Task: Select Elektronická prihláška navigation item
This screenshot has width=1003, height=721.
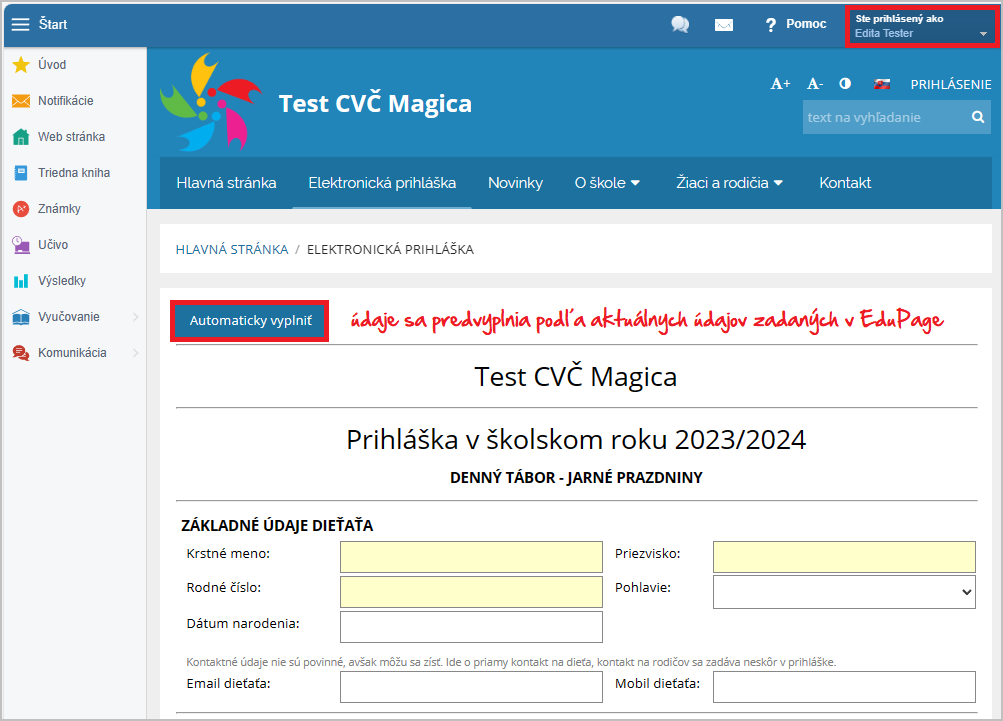Action: pos(382,183)
